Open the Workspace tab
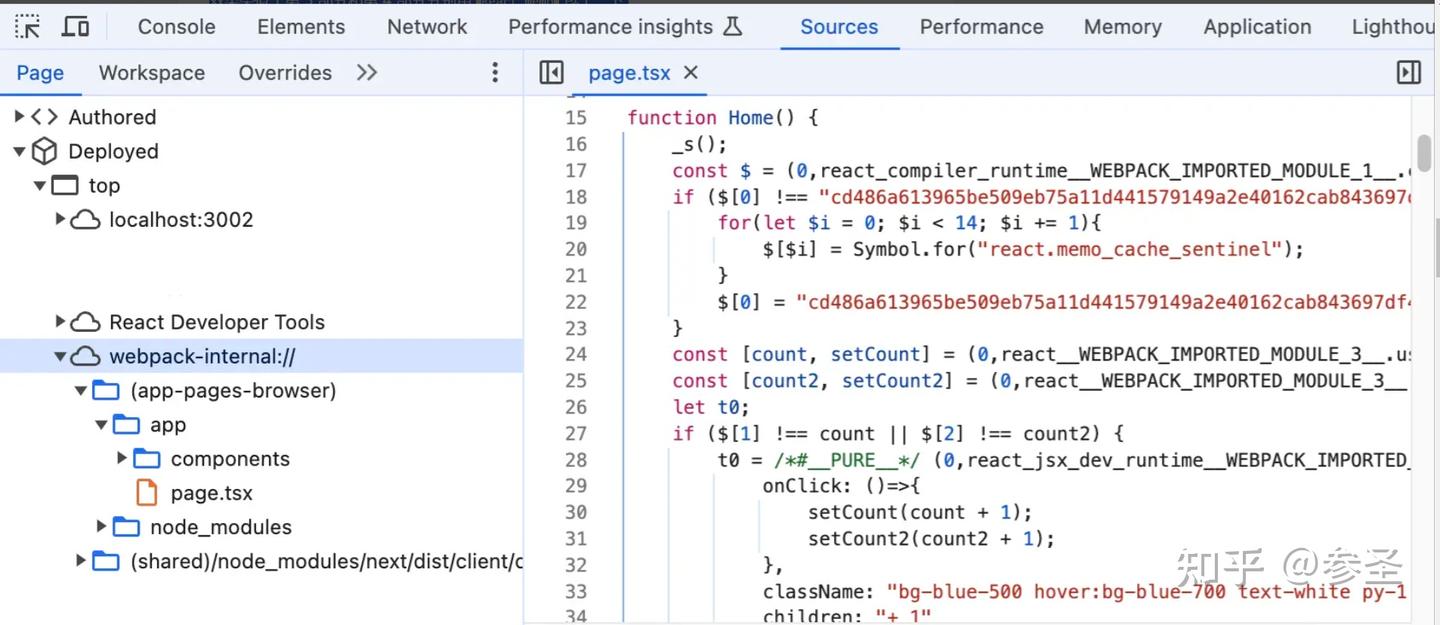1440x625 pixels. (x=151, y=72)
